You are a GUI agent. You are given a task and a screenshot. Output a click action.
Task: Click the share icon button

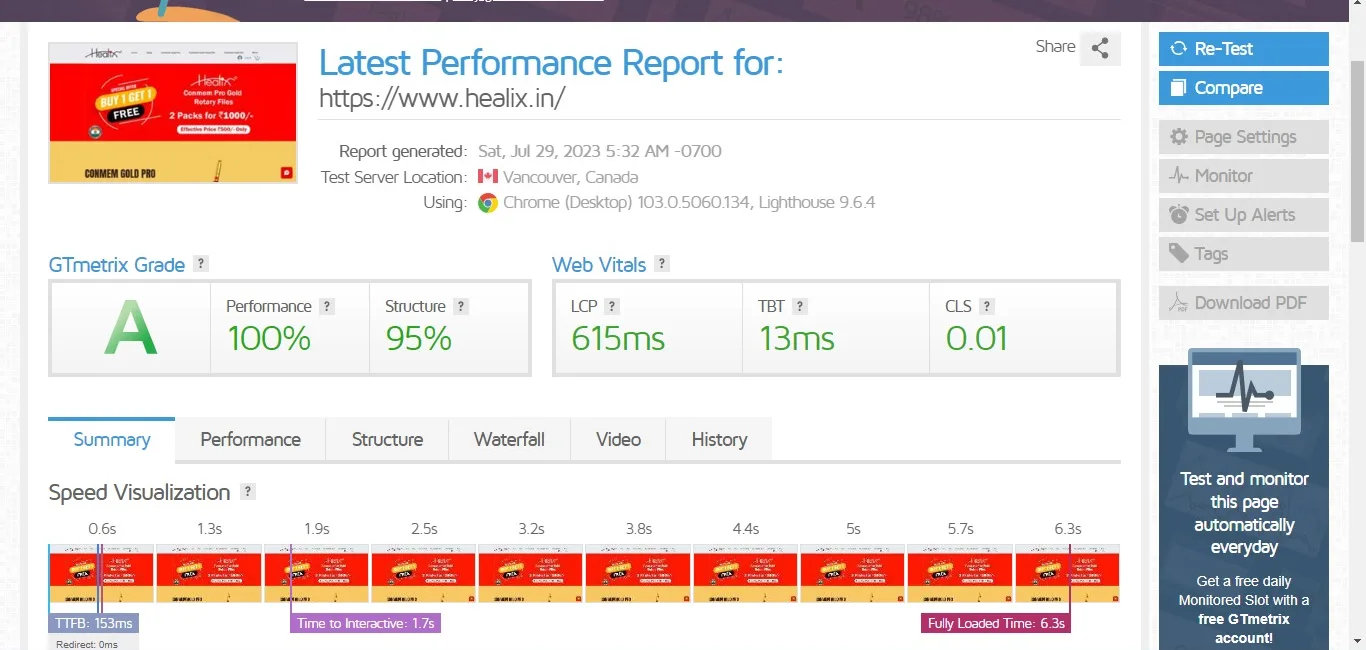coord(1100,48)
